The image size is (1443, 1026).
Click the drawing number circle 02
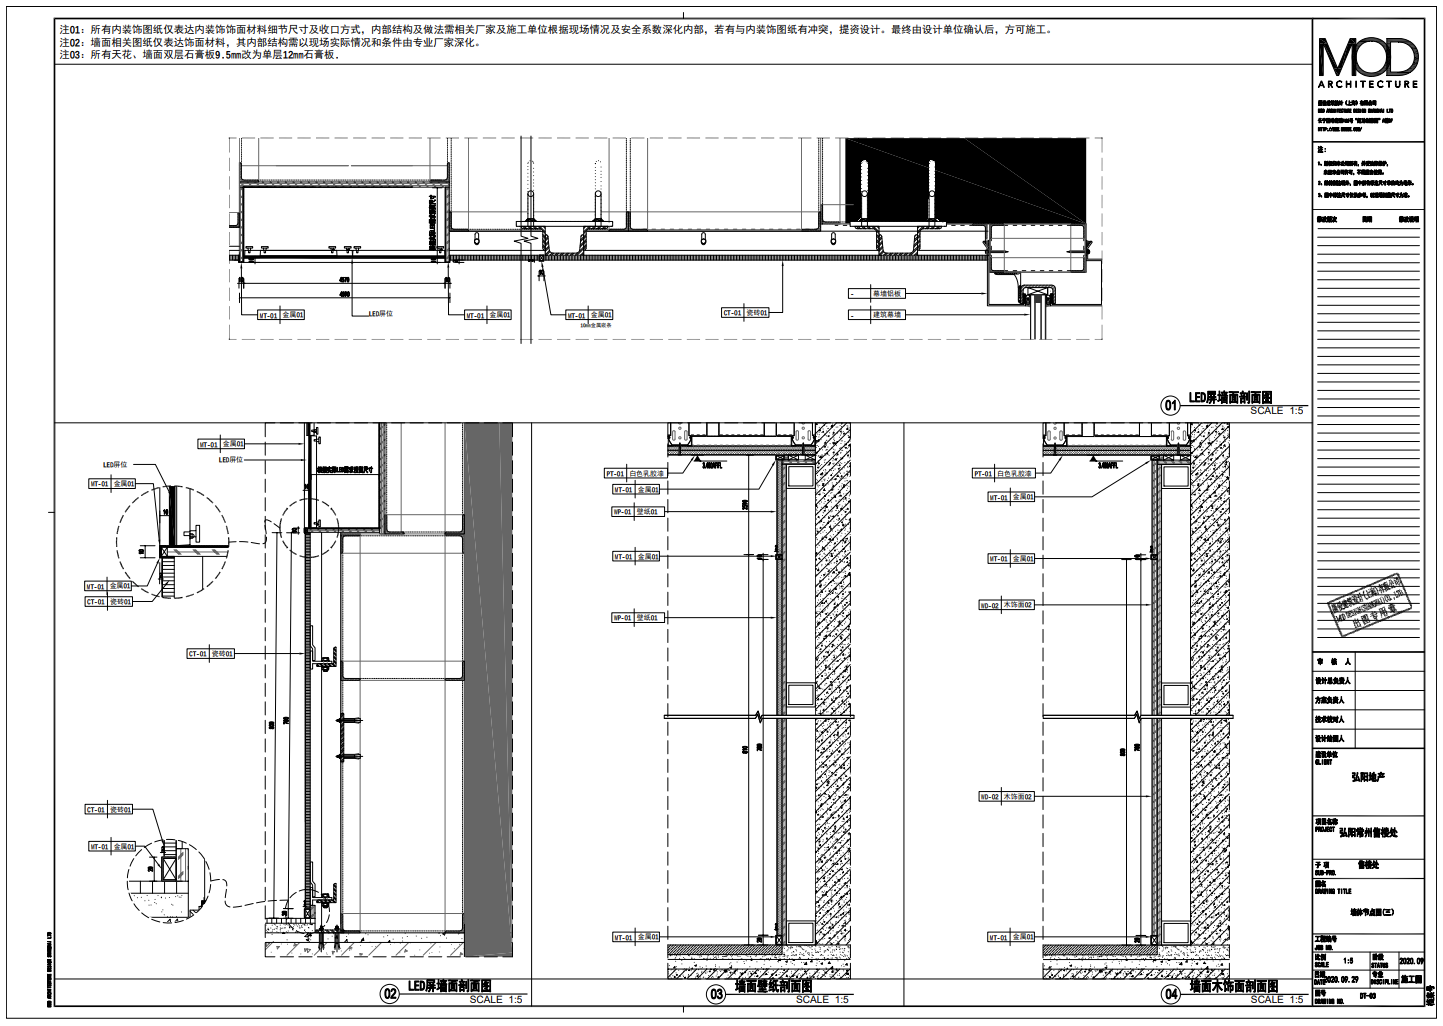[x=390, y=994]
